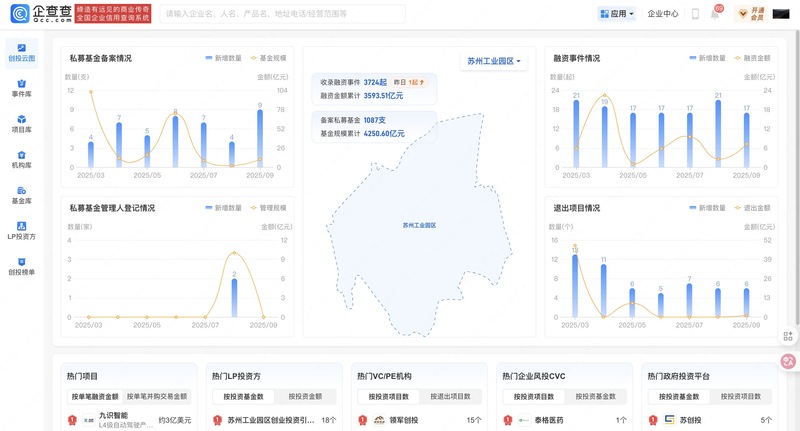Click the mobile phone icon in header

tap(695, 14)
